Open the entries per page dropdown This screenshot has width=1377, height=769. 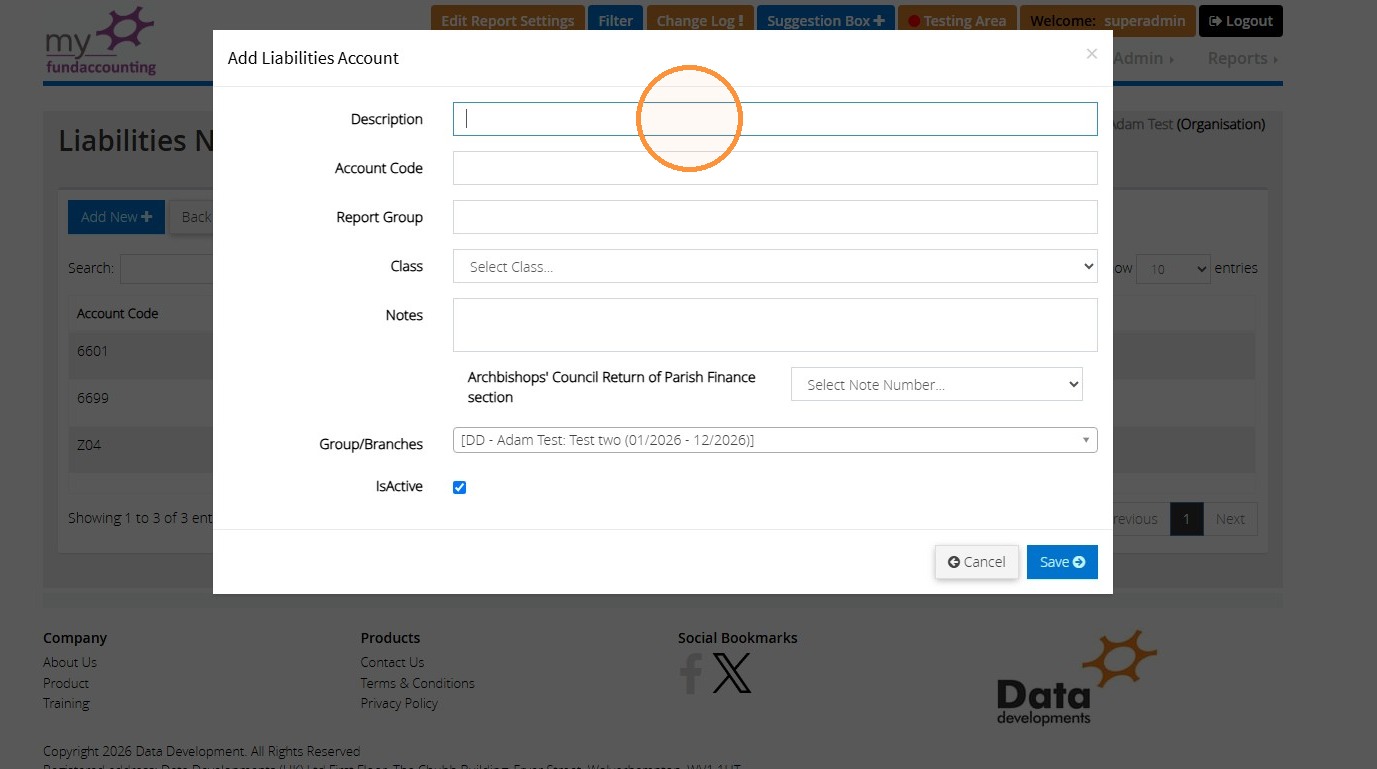click(1173, 269)
